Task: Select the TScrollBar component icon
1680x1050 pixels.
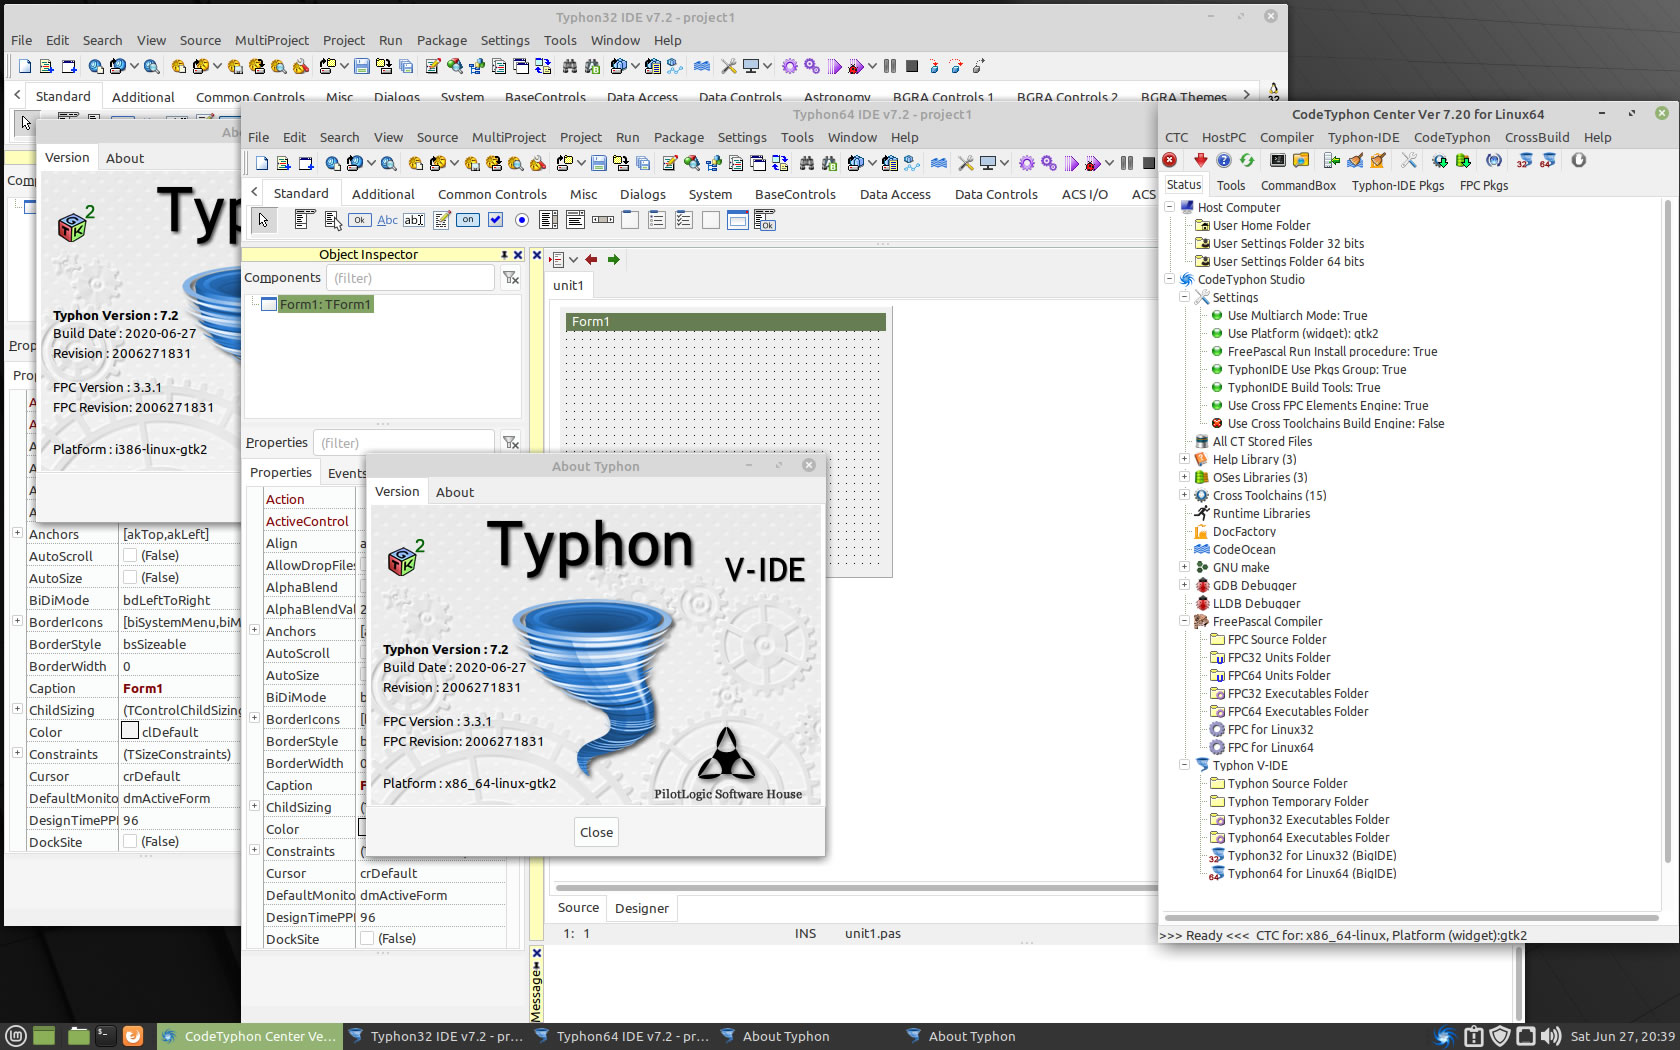Action: tap(603, 220)
